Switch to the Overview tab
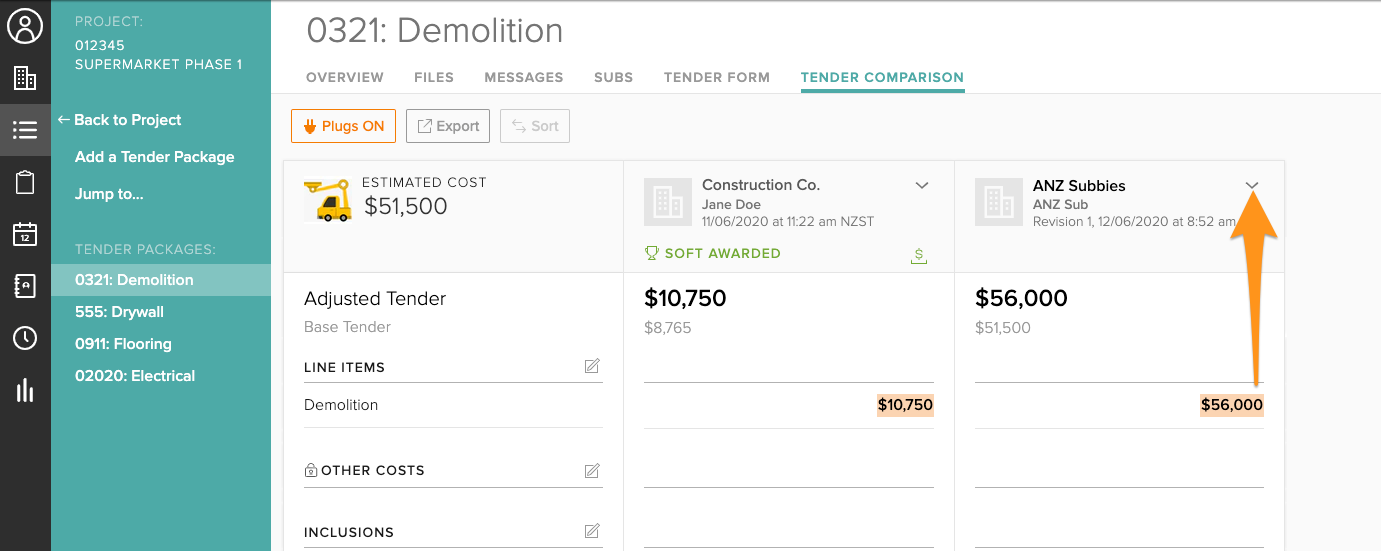 pos(345,77)
